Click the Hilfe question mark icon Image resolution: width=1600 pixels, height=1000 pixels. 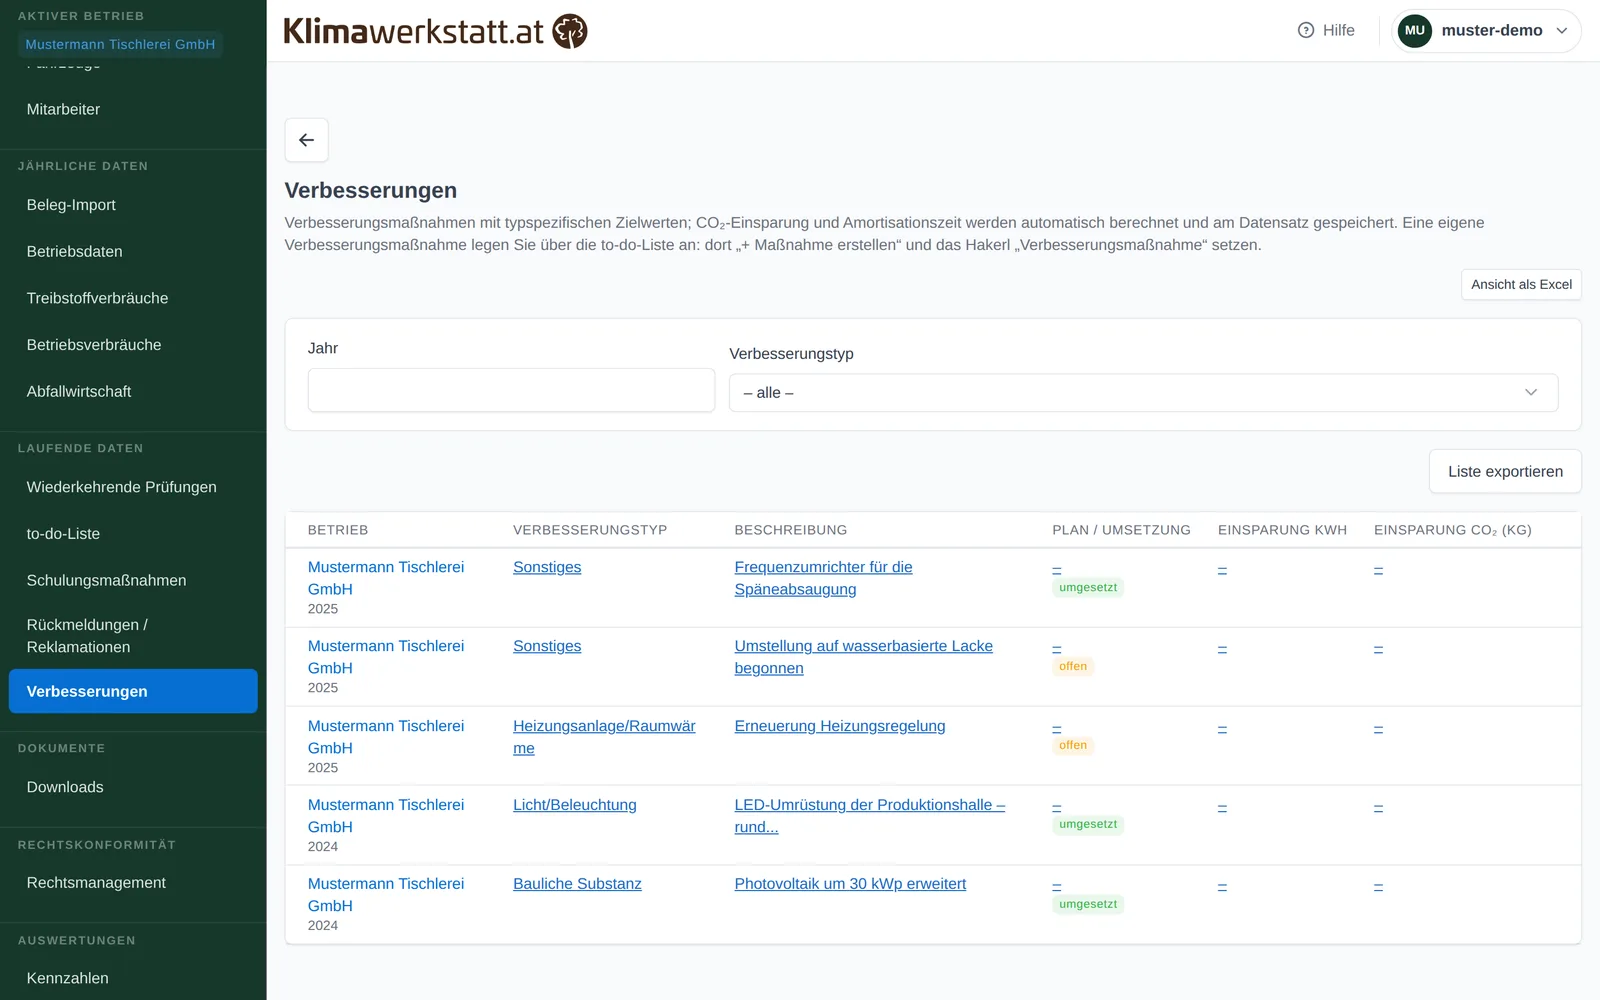1306,30
